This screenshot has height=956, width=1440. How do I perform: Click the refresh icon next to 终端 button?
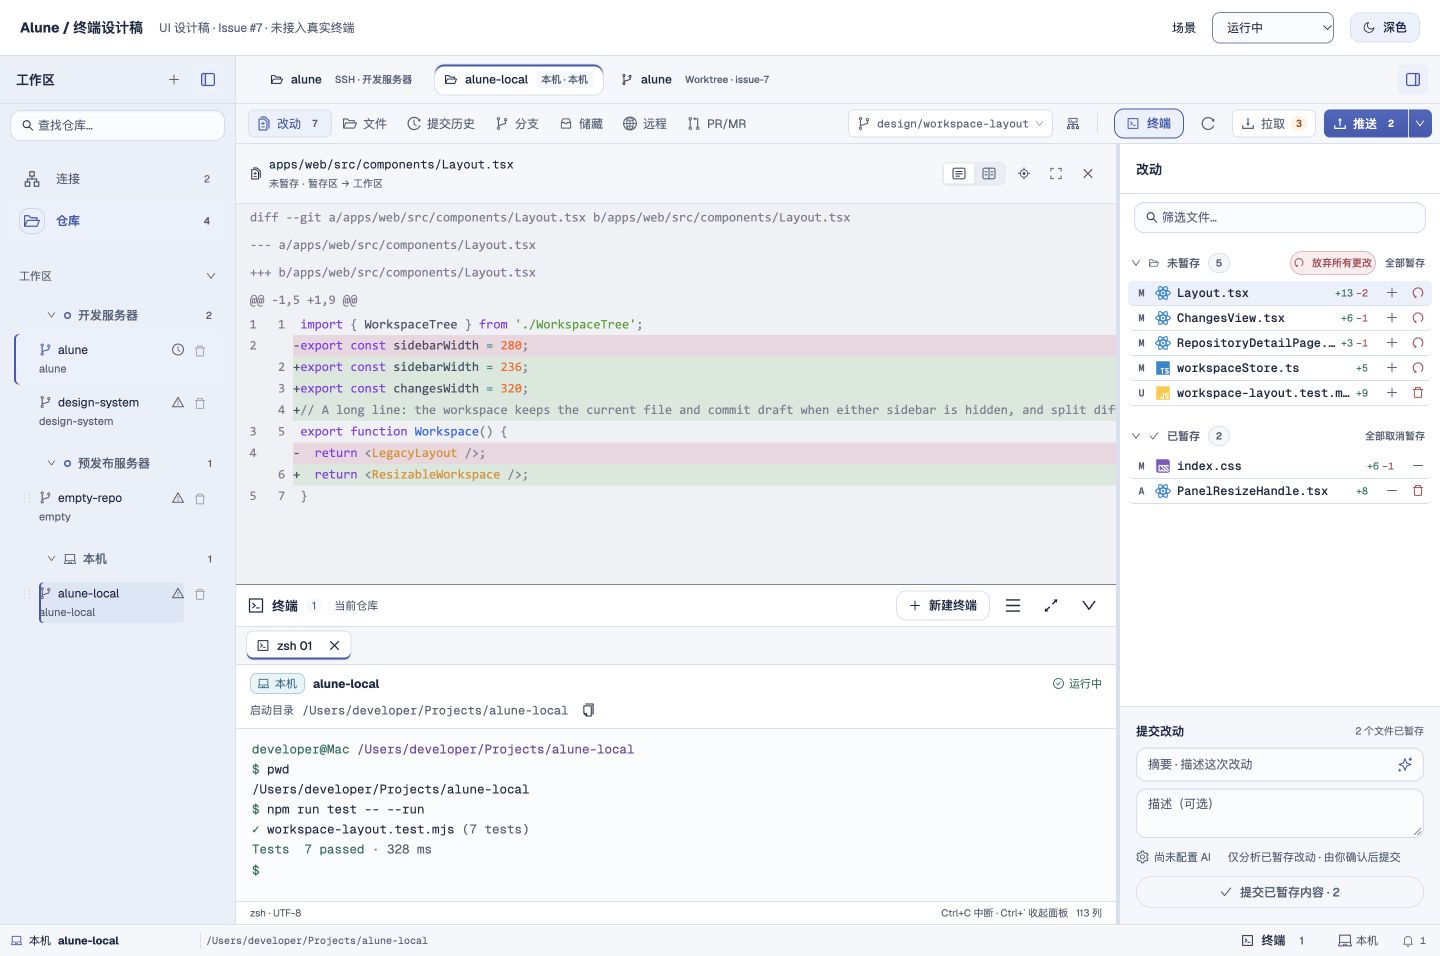click(1208, 124)
